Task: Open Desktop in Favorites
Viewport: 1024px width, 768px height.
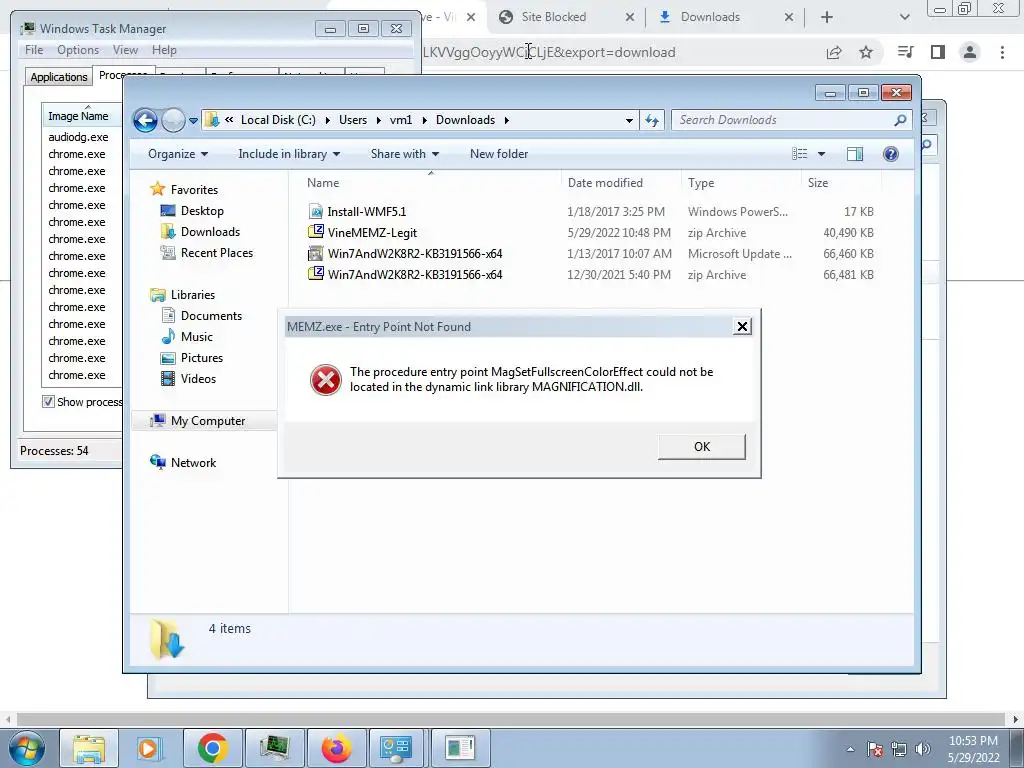Action: pyautogui.click(x=202, y=211)
